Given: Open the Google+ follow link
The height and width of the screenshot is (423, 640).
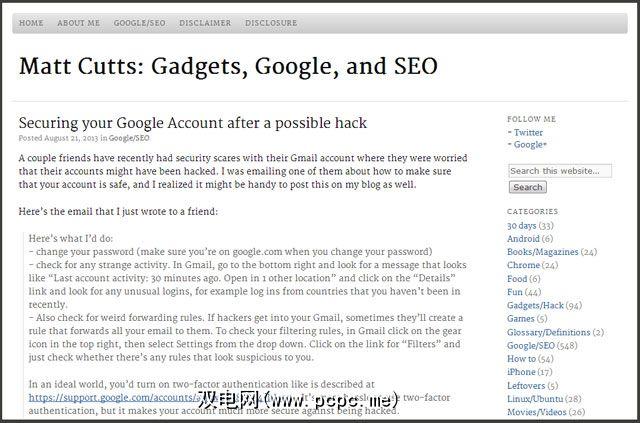Looking at the screenshot, I should coord(529,144).
